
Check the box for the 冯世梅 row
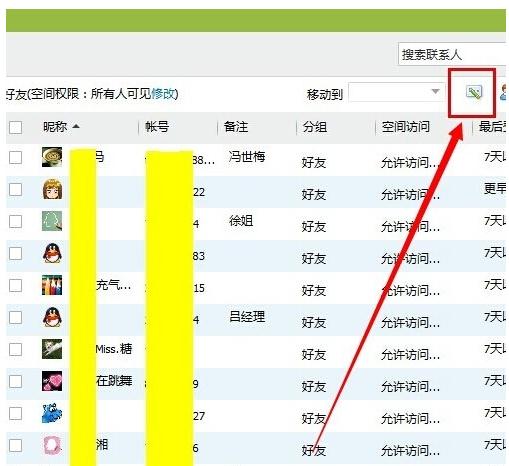coord(15,157)
